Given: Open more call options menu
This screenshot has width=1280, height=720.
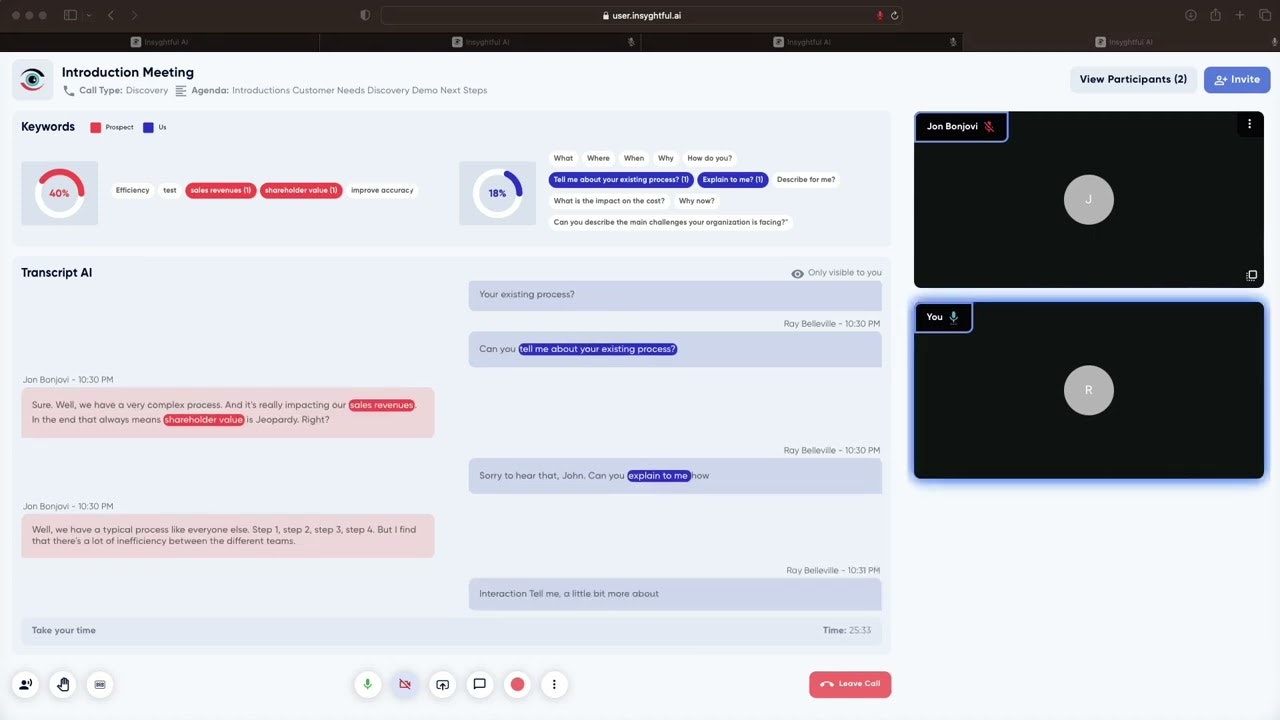Looking at the screenshot, I should click(x=554, y=684).
